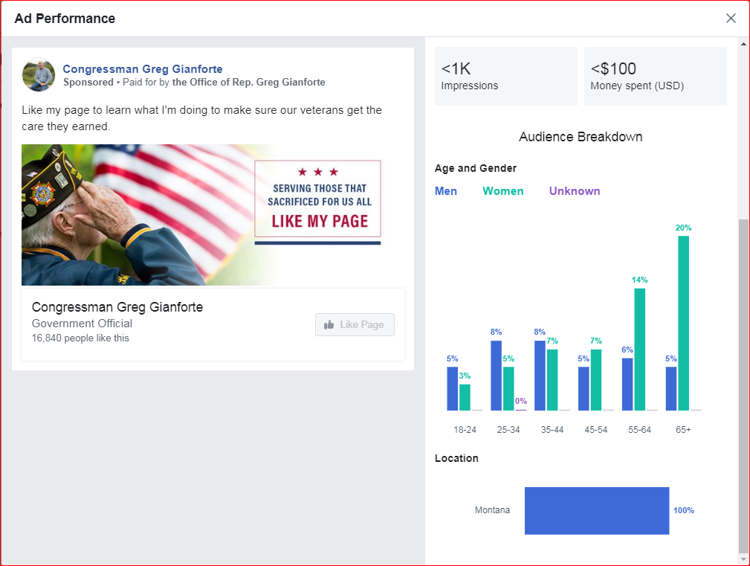
Task: Click the thumbs-up icon in Like Page
Action: click(x=329, y=324)
